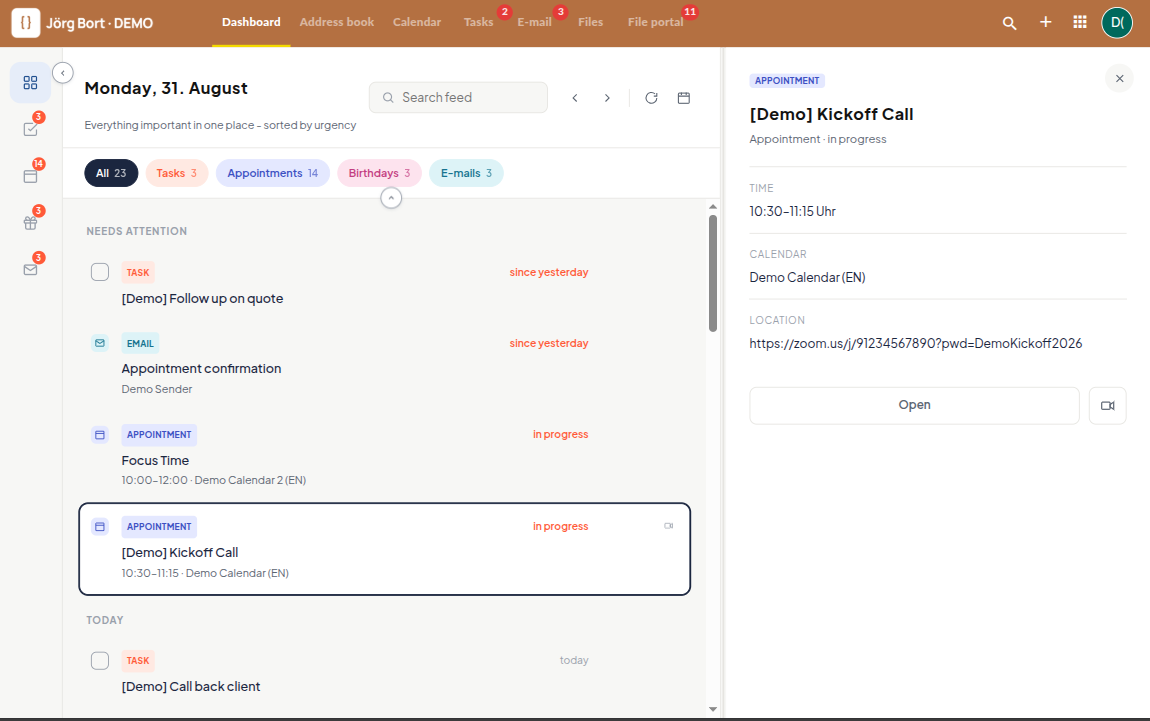
Task: Go to the previous day
Action: tap(575, 98)
